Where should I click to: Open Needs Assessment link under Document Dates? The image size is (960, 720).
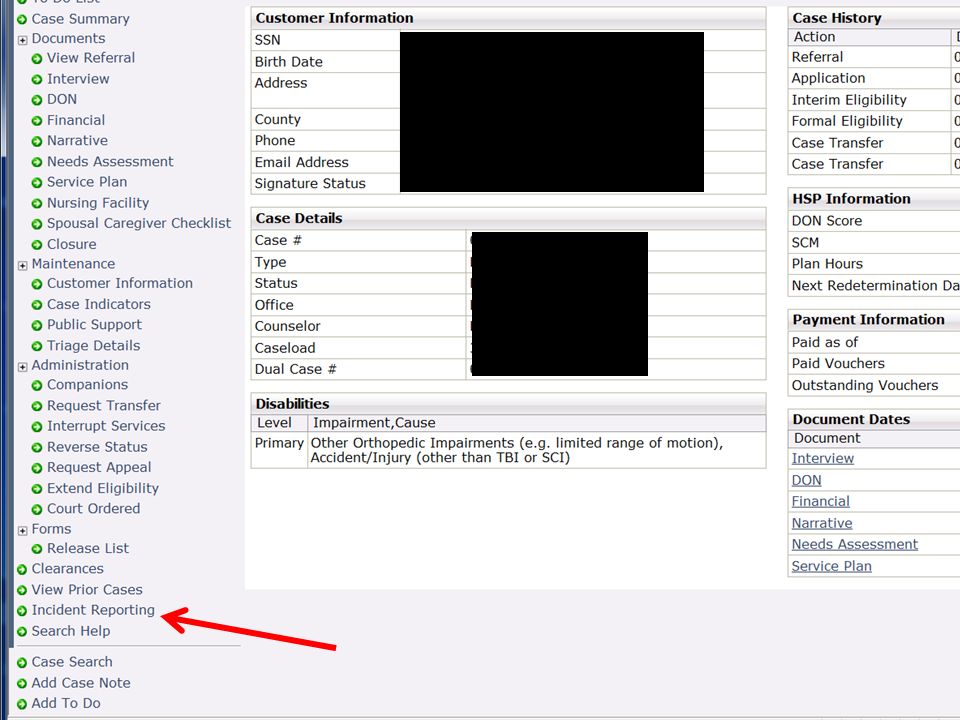click(855, 544)
